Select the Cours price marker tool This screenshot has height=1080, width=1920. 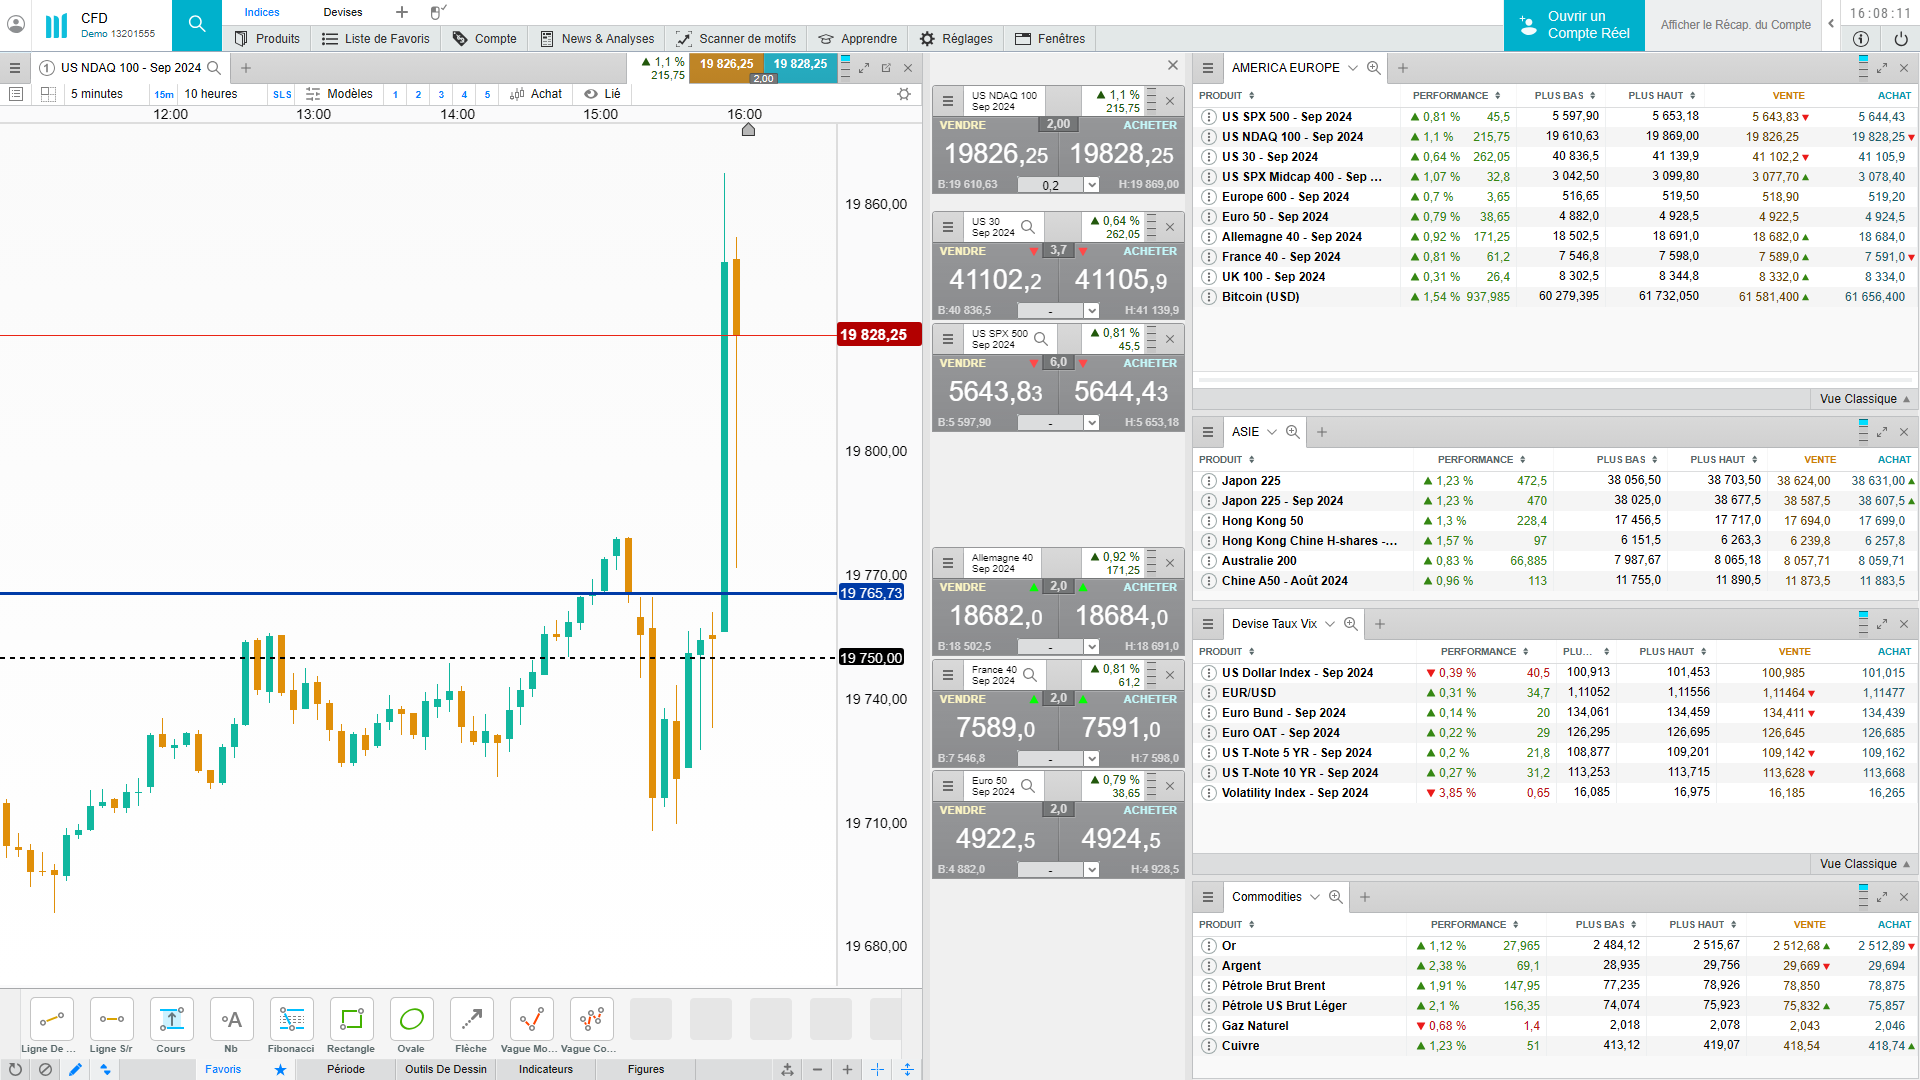coord(171,1020)
